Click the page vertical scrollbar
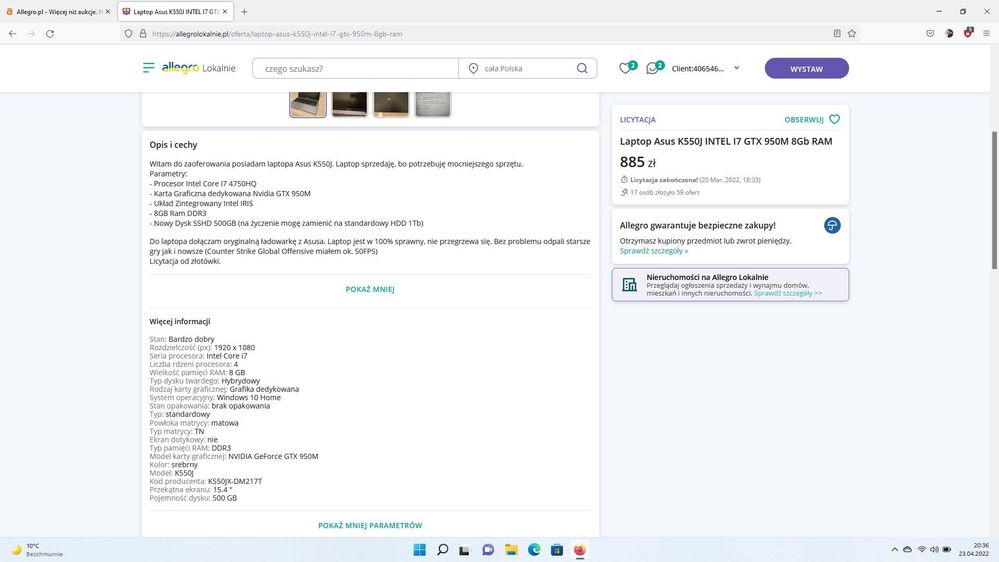The width and height of the screenshot is (999, 562). click(x=993, y=200)
